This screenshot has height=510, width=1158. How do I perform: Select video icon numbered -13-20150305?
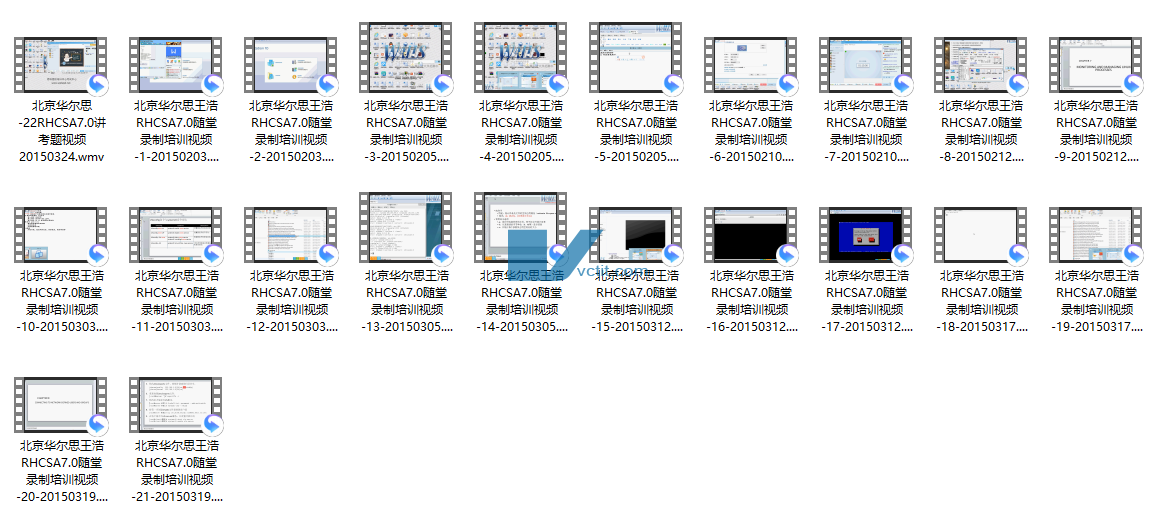point(406,227)
